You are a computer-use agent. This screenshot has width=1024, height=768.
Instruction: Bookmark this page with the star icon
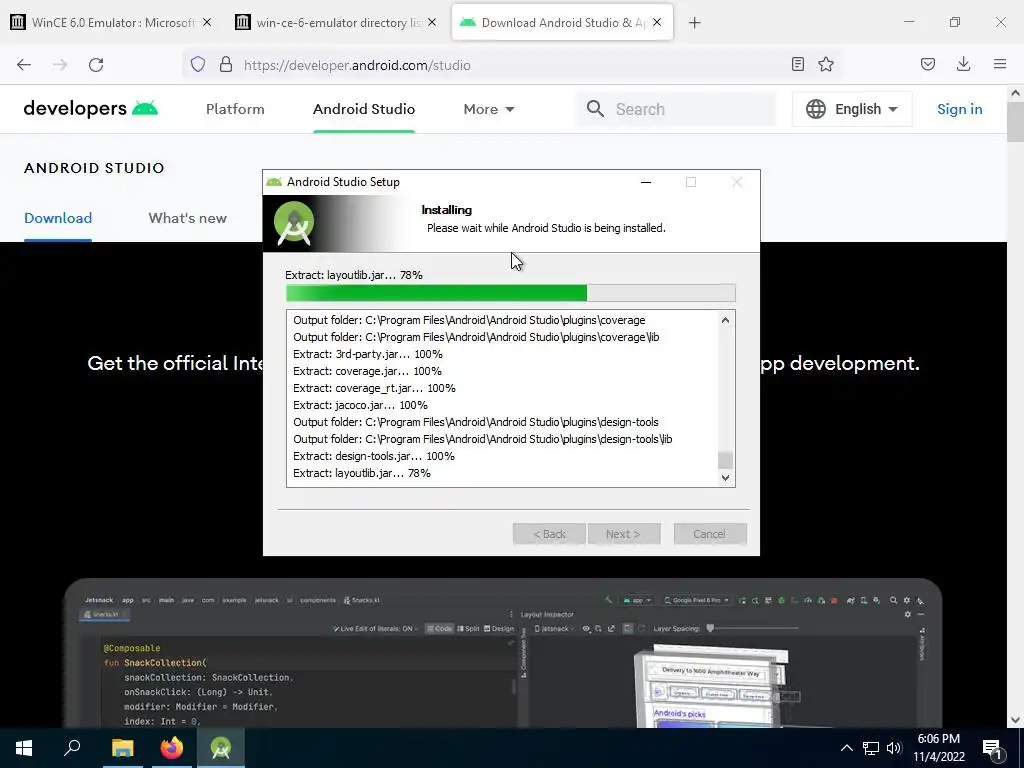(x=826, y=64)
